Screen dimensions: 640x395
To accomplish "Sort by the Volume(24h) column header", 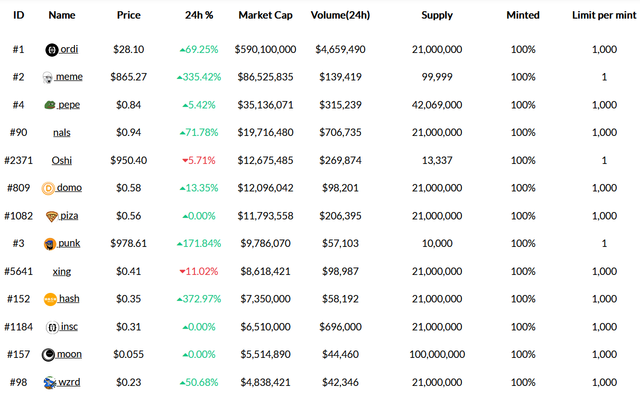I will (x=340, y=15).
